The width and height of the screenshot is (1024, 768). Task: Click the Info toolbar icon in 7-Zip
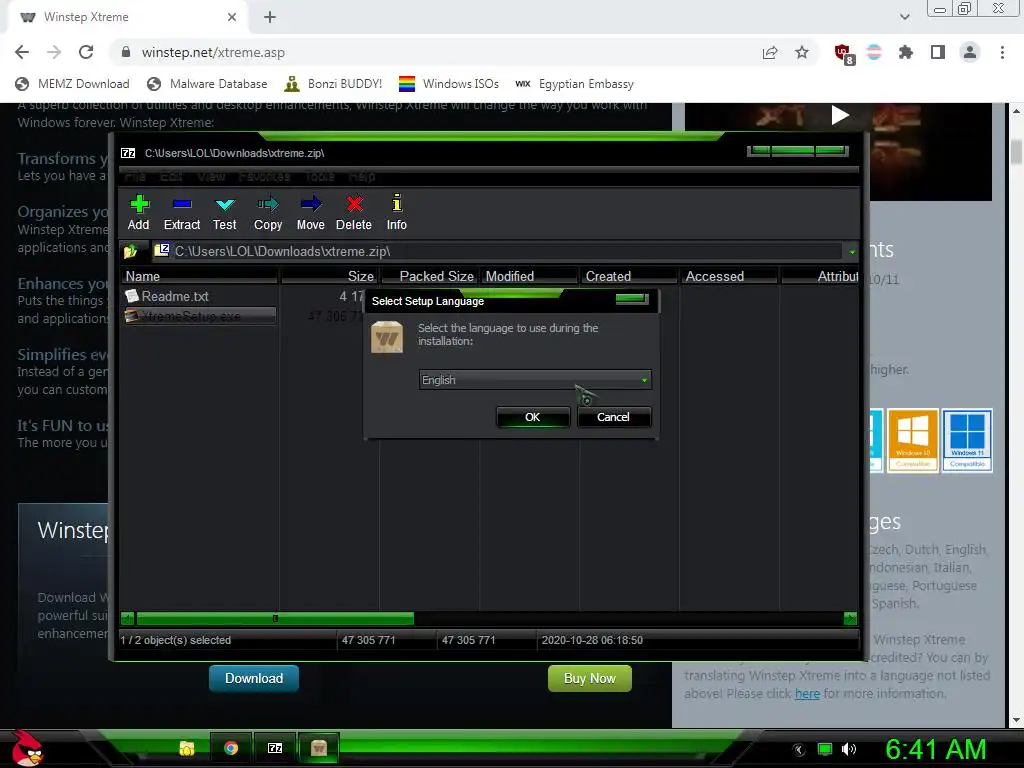(396, 203)
